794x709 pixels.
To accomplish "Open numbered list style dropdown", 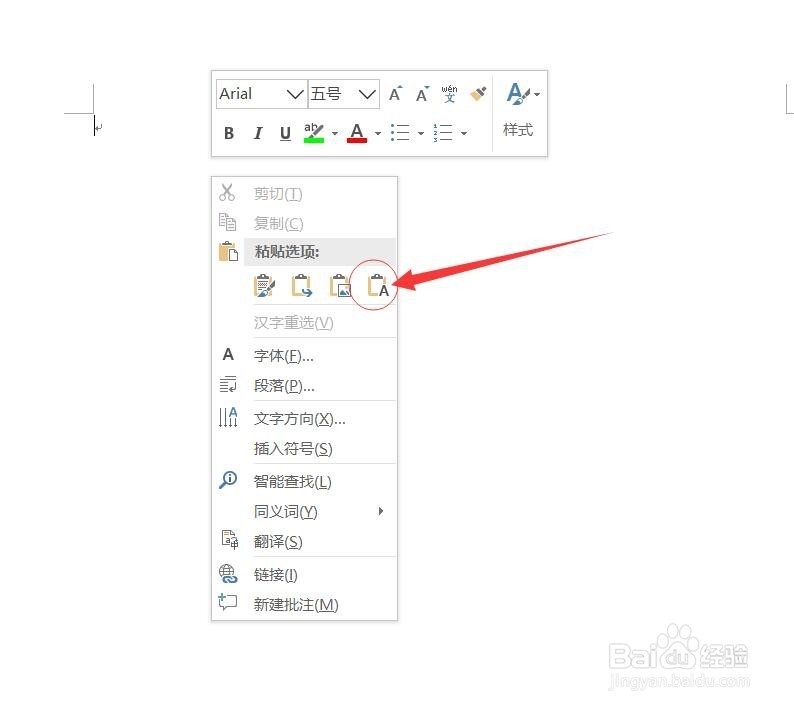I will coord(464,134).
